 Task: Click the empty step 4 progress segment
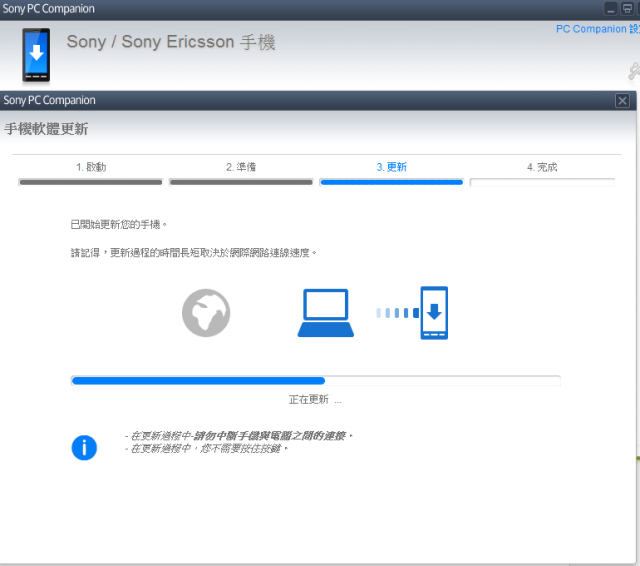pyautogui.click(x=542, y=182)
